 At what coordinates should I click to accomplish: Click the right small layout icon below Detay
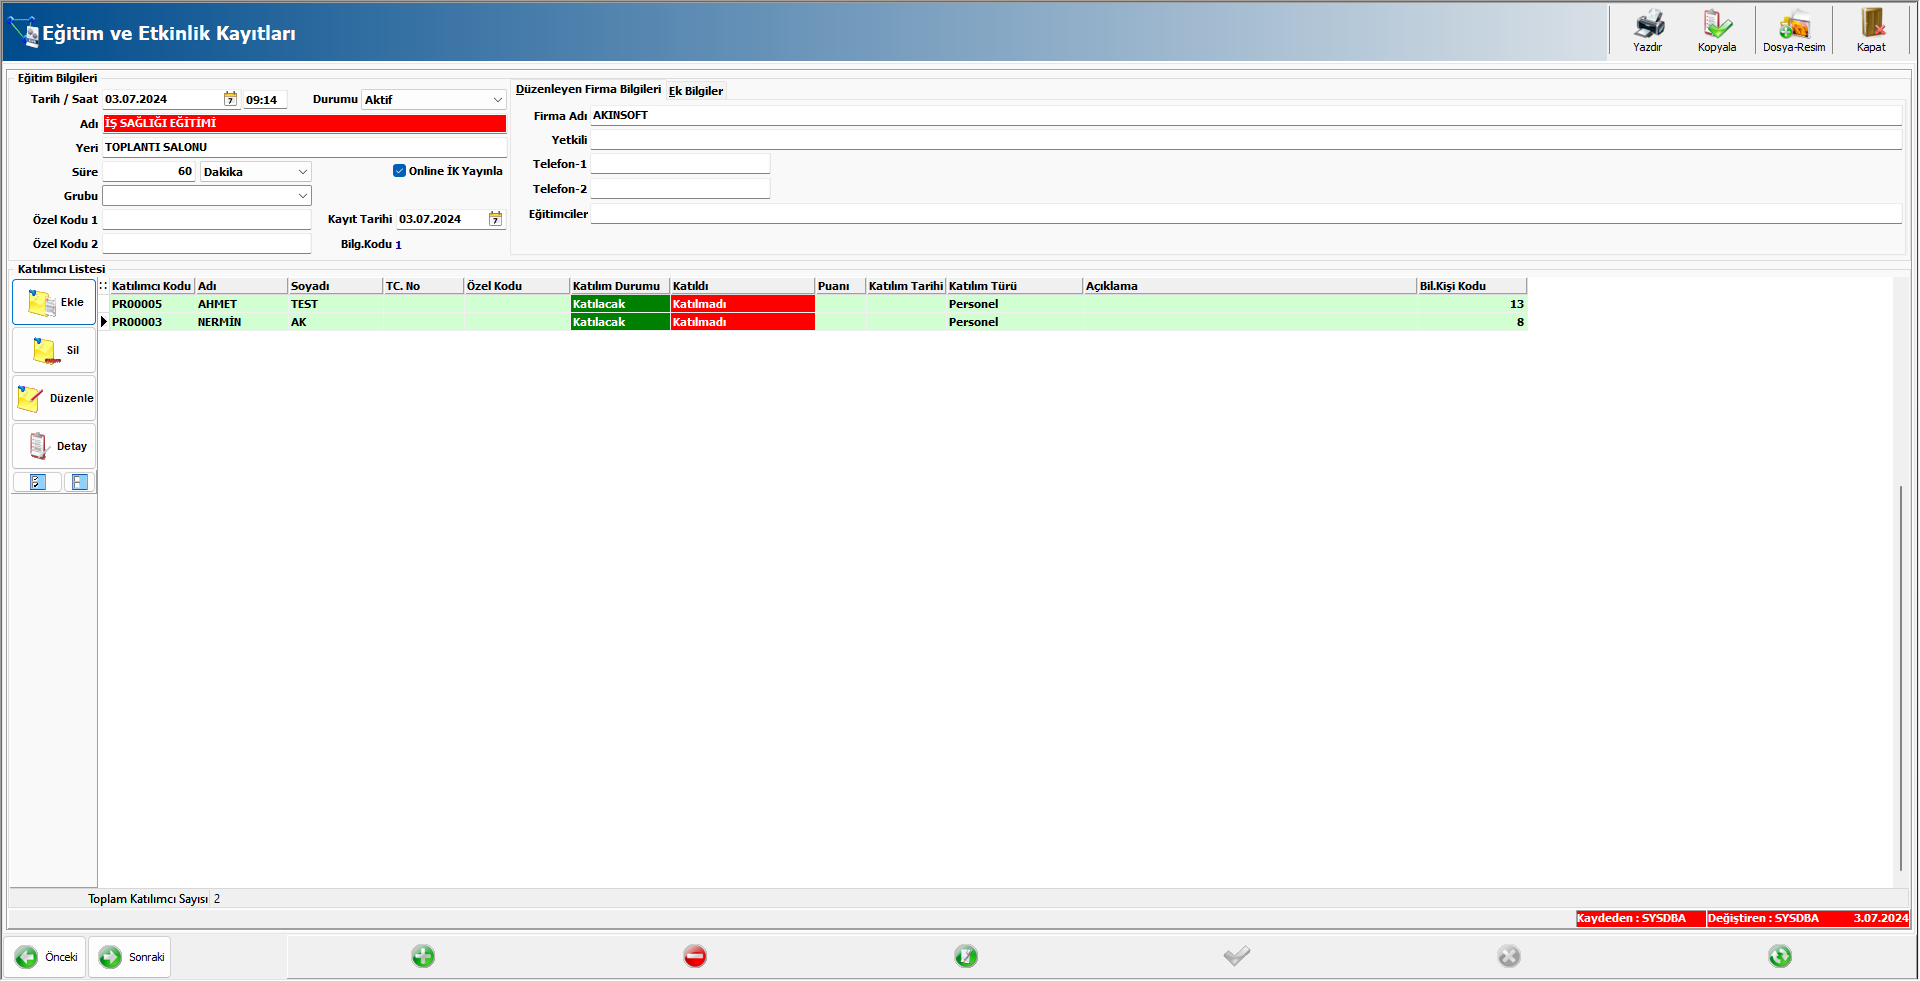point(80,482)
